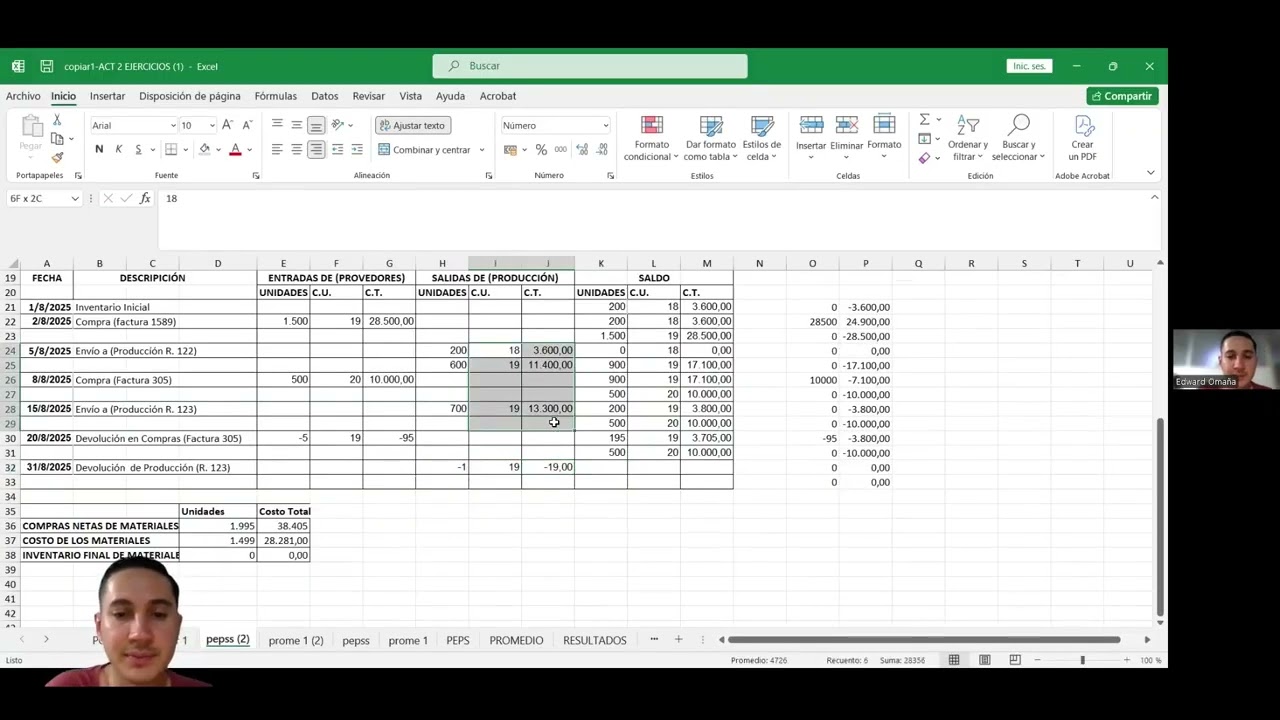Screen dimensions: 1280x720
Task: Click the Inic. ses. button
Action: coord(1029,66)
